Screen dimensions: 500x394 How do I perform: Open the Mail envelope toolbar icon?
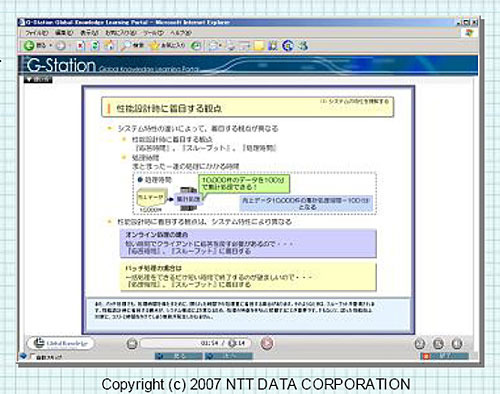tap(214, 46)
